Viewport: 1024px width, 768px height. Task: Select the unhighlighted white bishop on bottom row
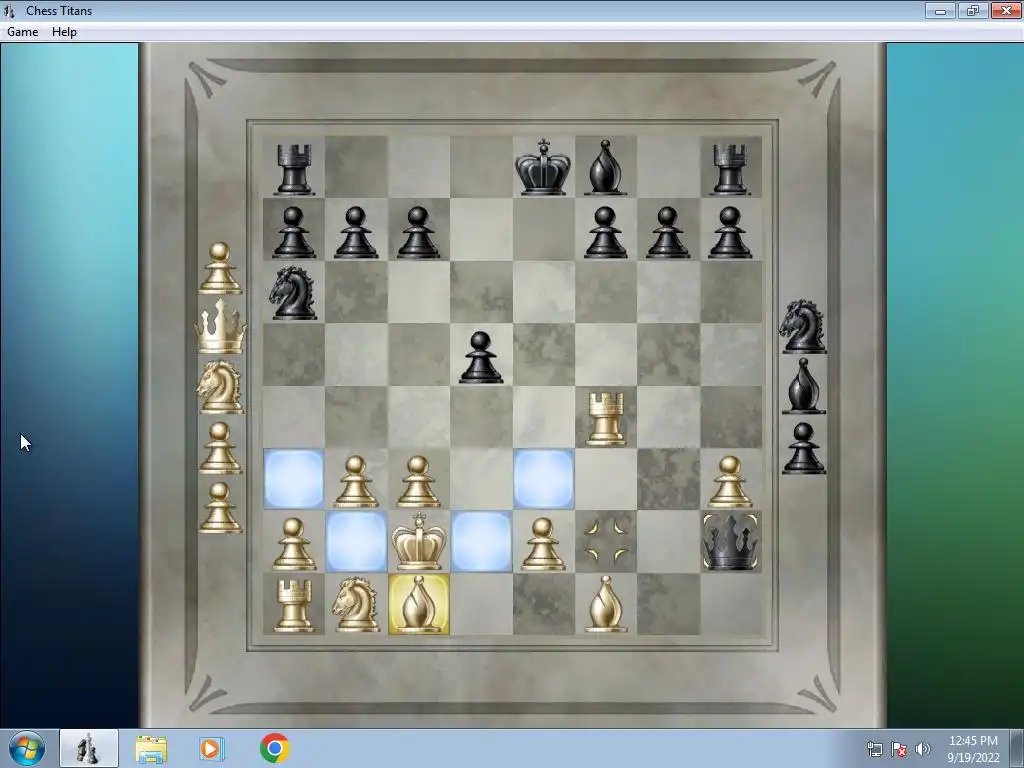click(x=605, y=604)
